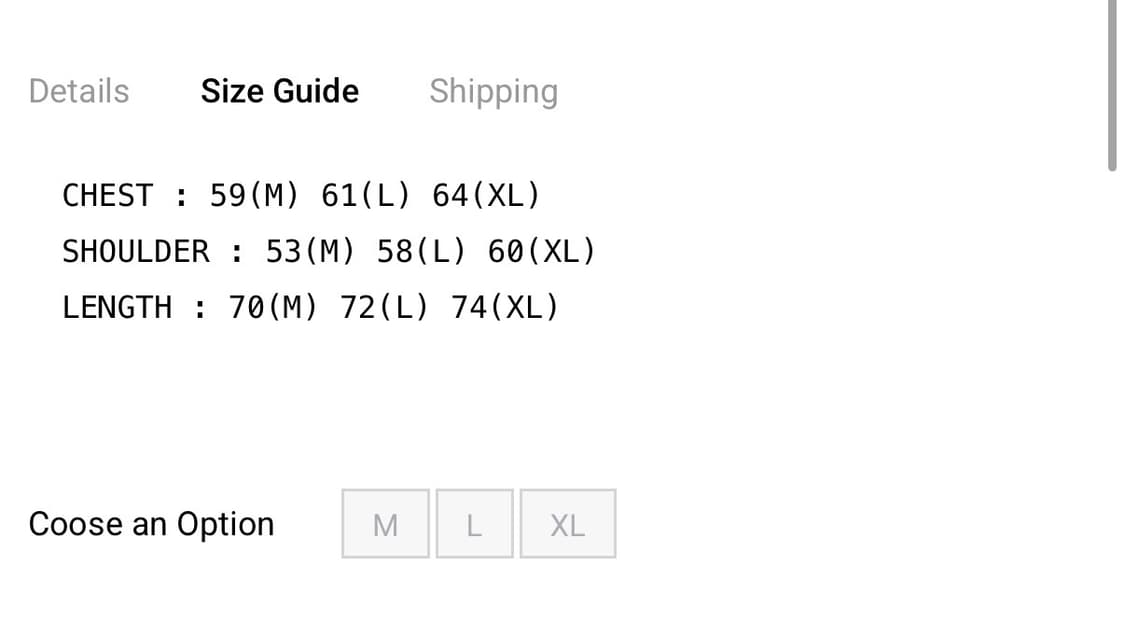Image resolution: width=1125 pixels, height=619 pixels.
Task: Click the chest value 61(L)
Action: coord(365,195)
